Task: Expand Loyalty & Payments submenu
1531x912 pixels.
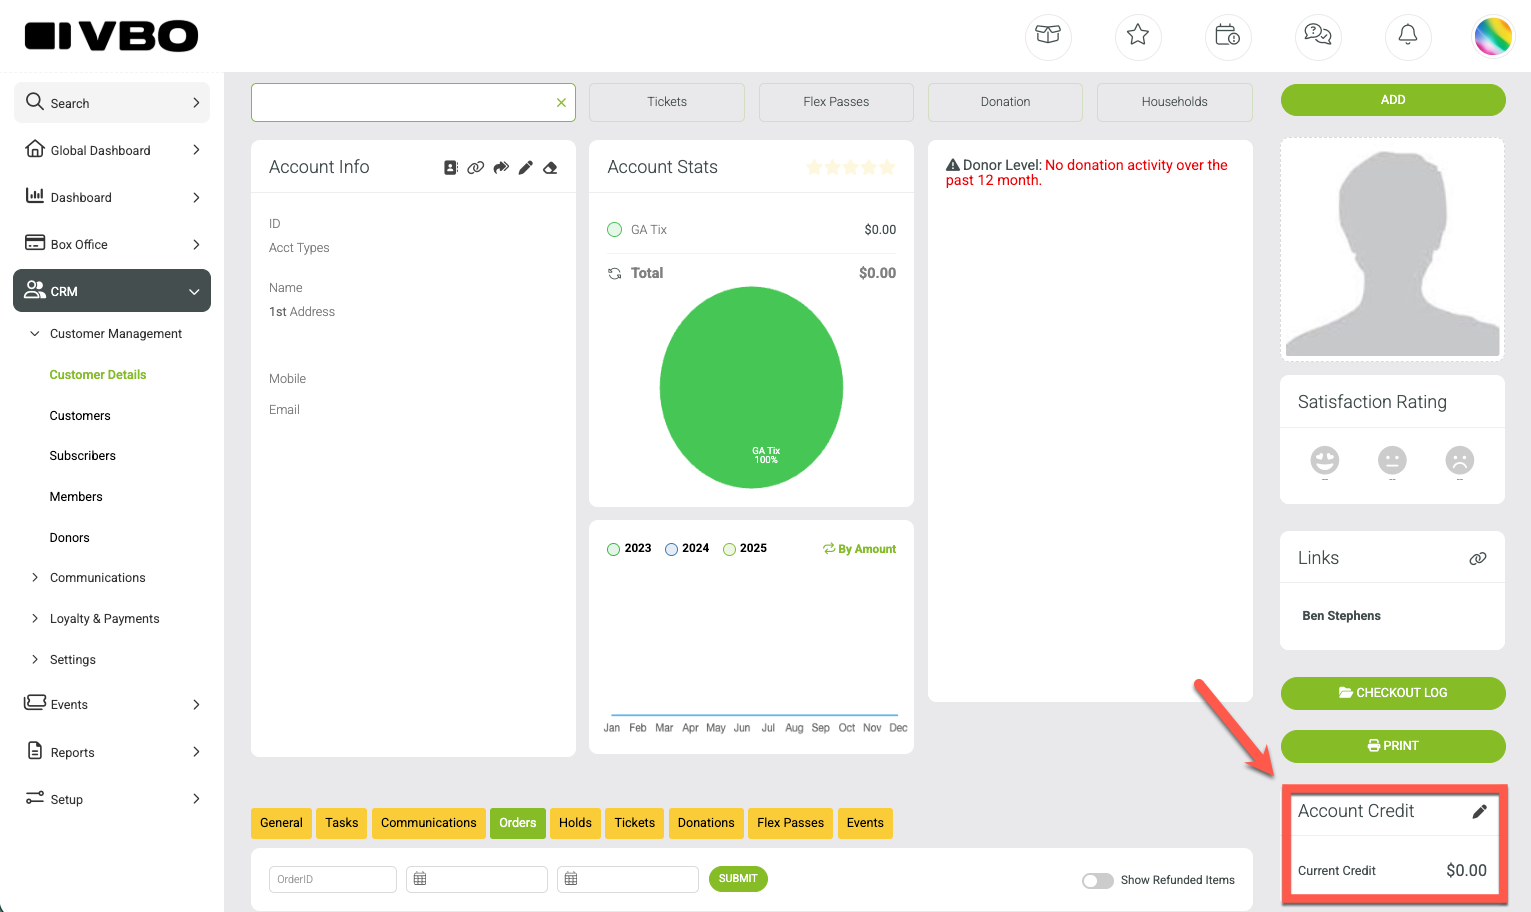Action: click(x=35, y=619)
